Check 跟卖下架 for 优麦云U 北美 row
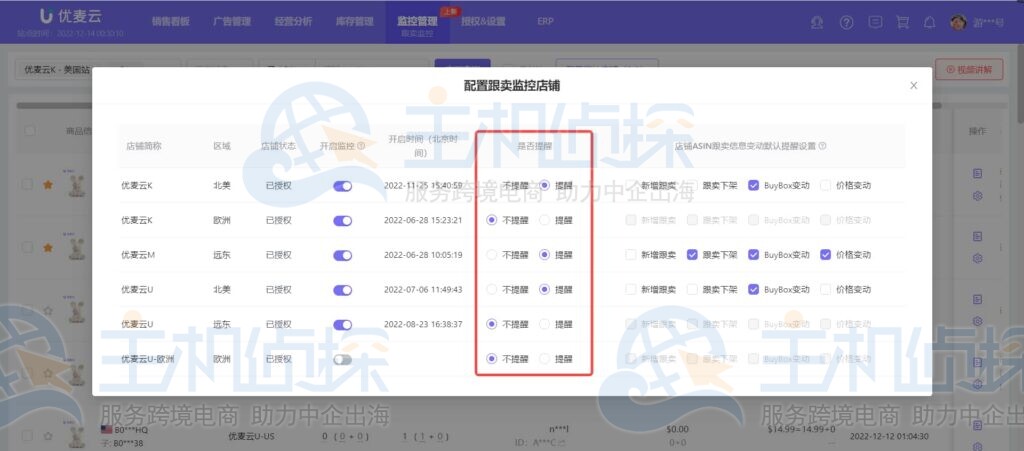Screen dimensions: 1024x451 [692, 289]
